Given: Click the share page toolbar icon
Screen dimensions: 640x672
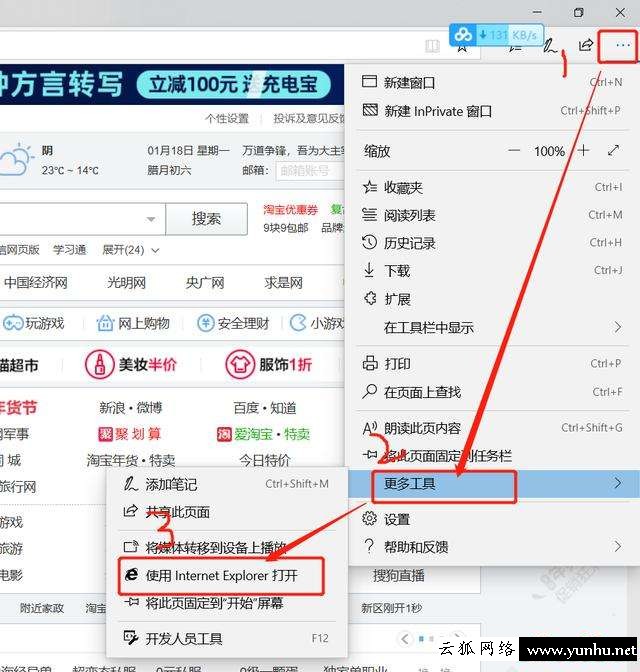Looking at the screenshot, I should pos(586,45).
